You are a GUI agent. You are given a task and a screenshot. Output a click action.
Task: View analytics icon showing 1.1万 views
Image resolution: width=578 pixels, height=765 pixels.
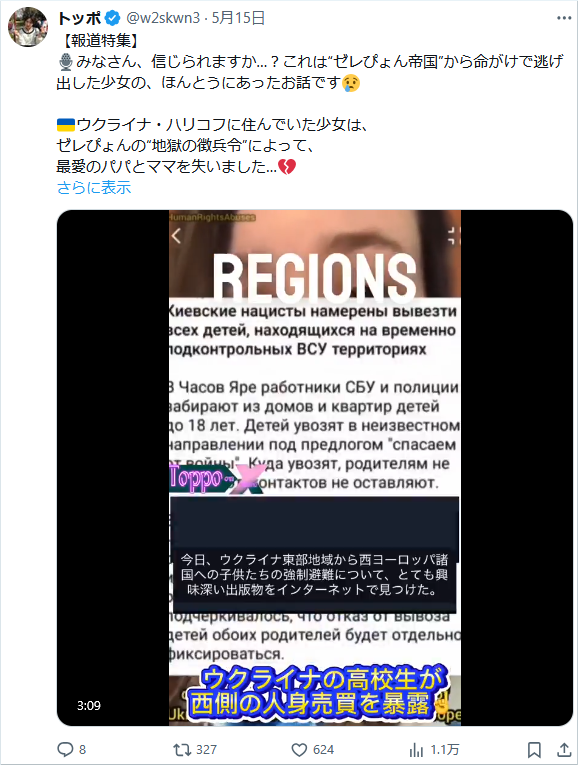[416, 749]
